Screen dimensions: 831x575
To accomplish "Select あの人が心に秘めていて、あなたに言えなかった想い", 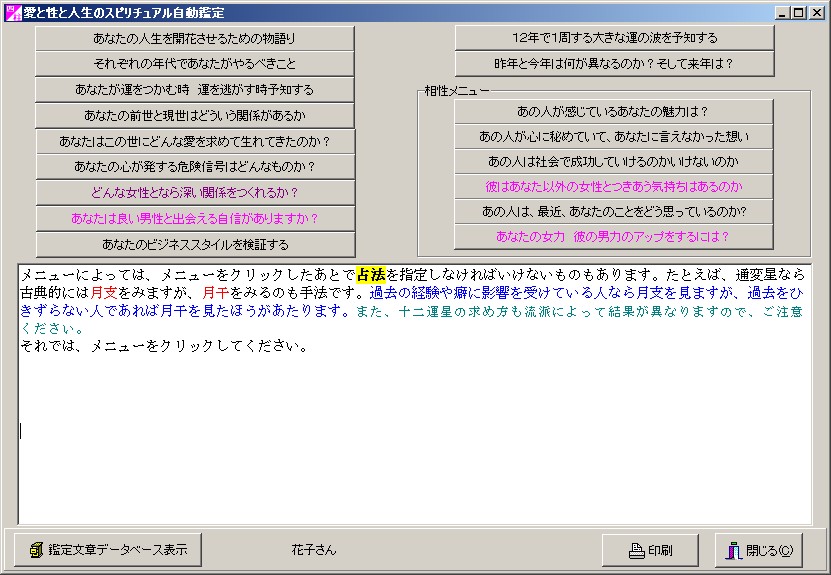I will 614,137.
